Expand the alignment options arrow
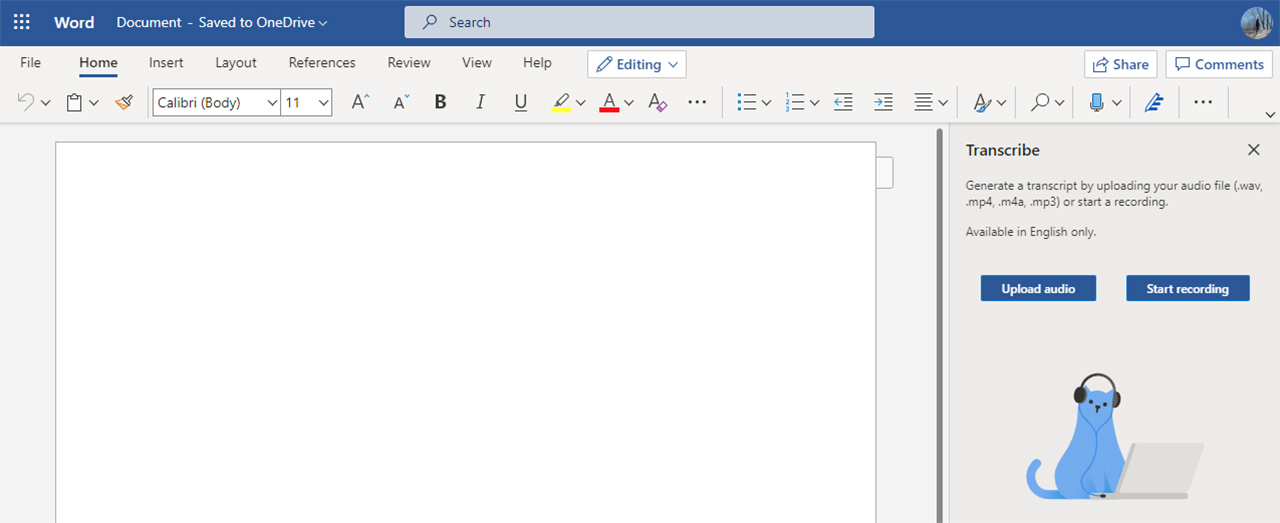The height and width of the screenshot is (523, 1280). coord(943,103)
